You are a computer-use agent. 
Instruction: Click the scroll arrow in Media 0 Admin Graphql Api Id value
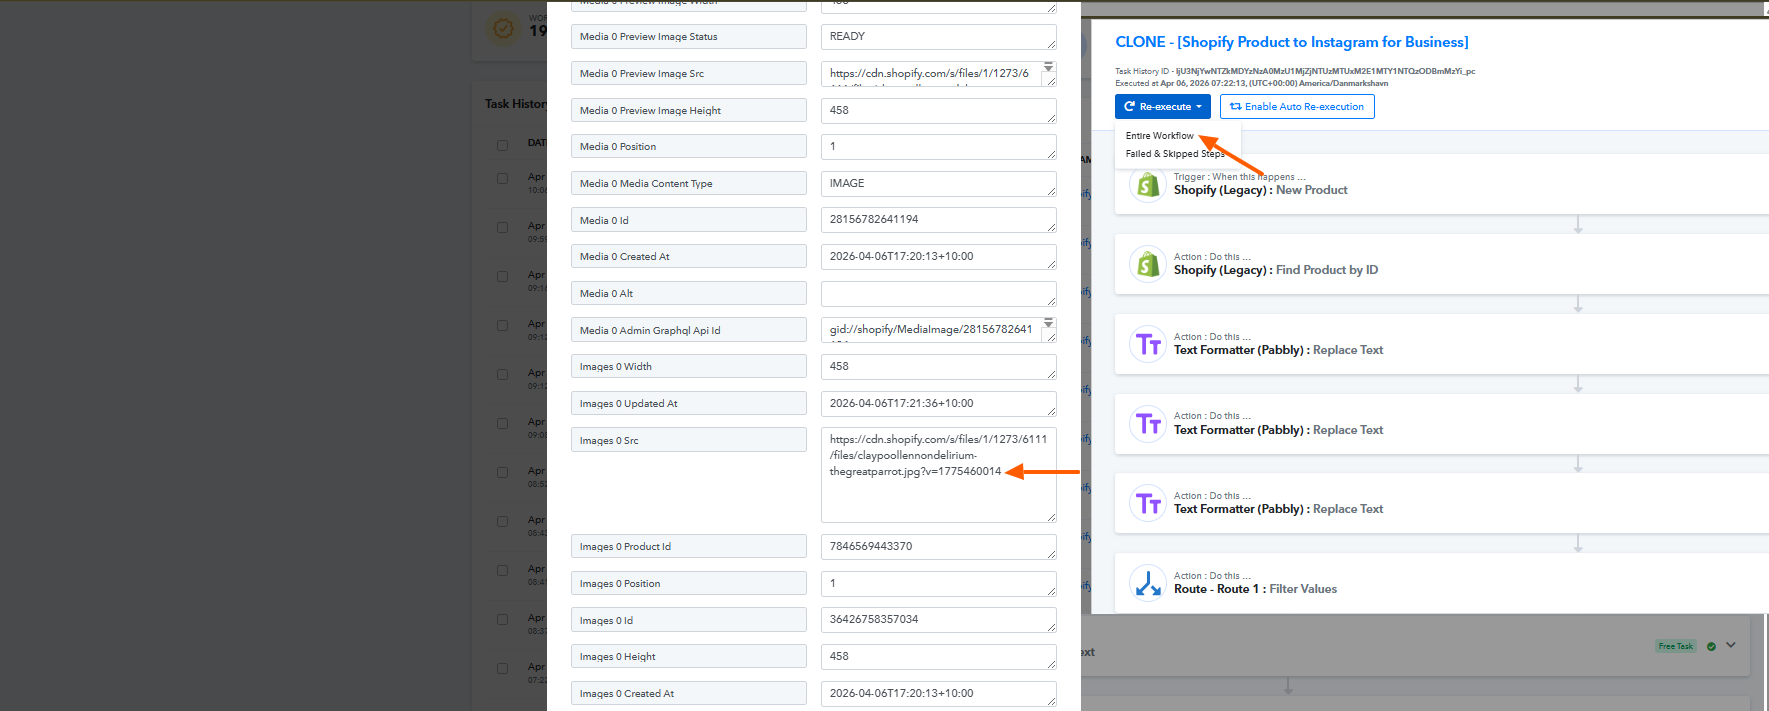(1049, 323)
